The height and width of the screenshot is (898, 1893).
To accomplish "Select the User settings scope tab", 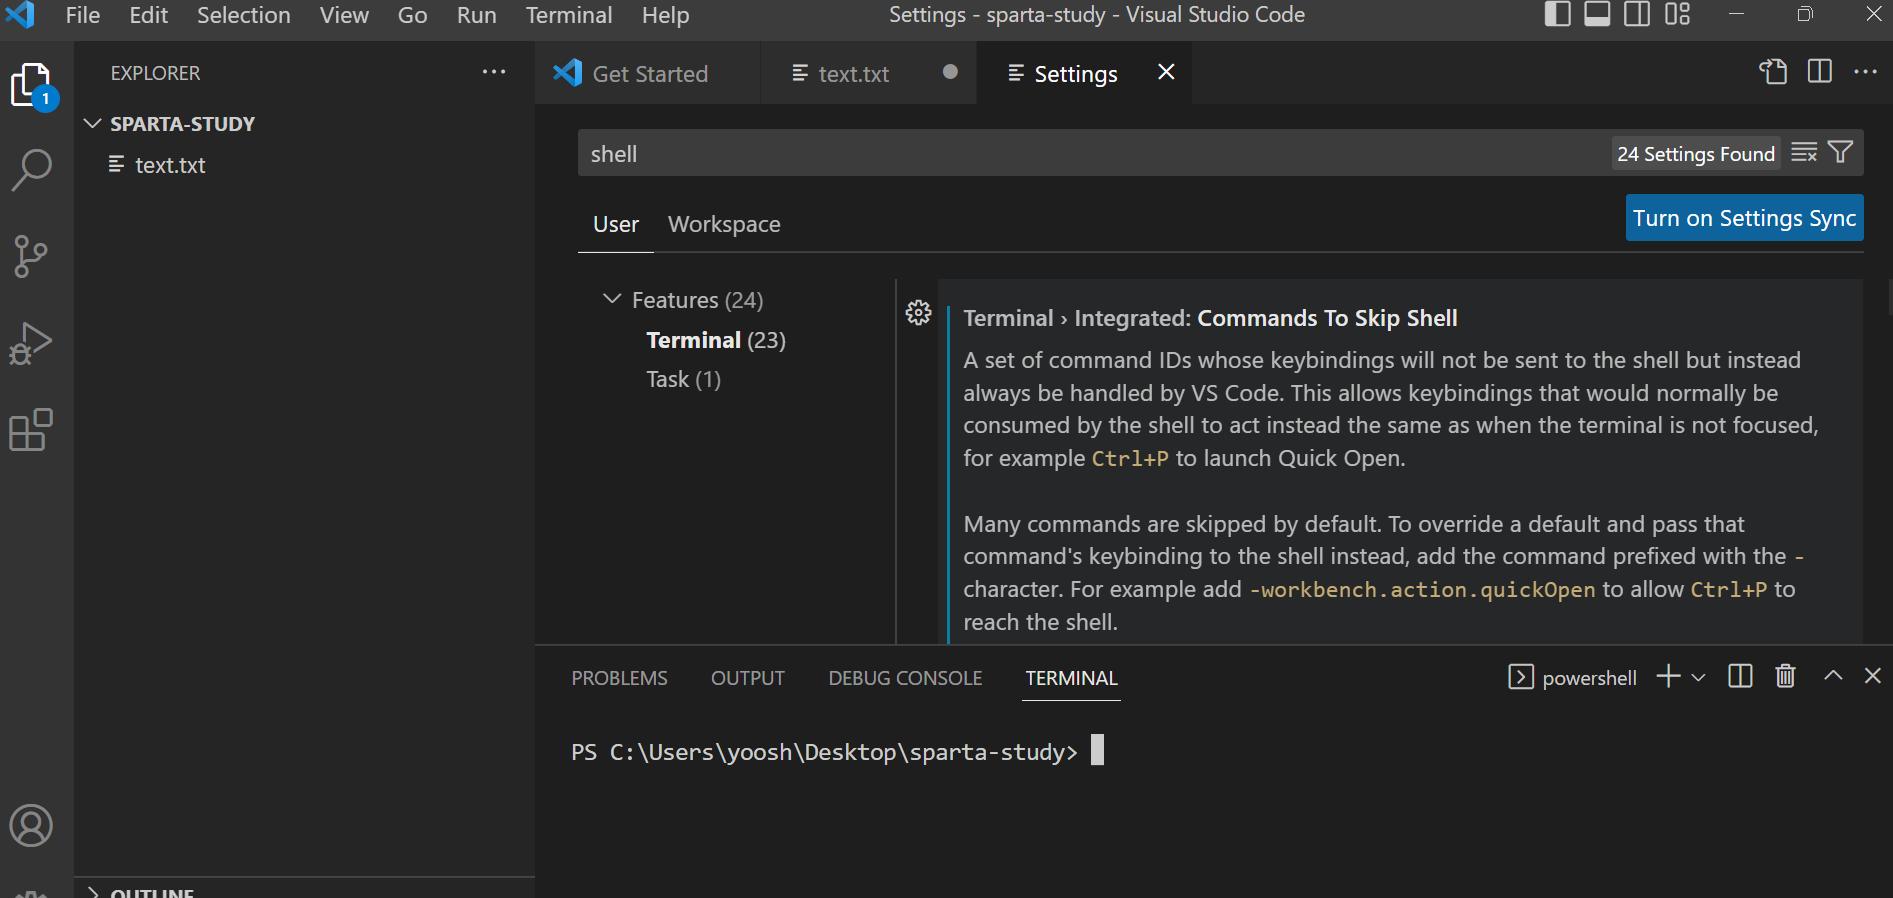I will [616, 224].
